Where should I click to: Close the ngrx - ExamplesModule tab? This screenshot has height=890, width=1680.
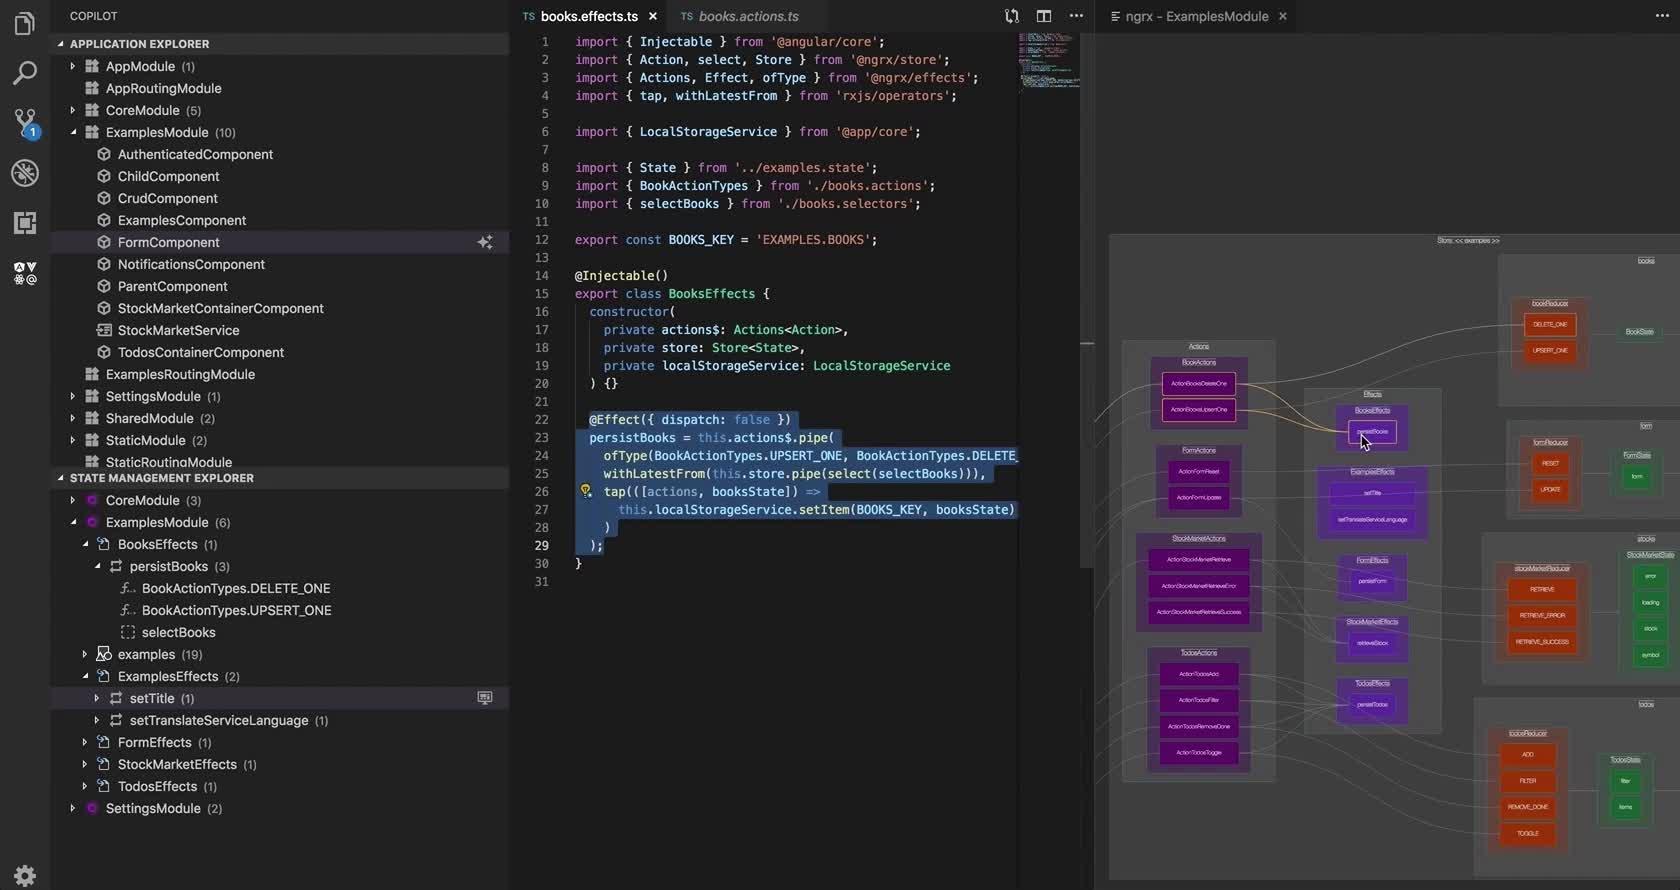coord(1283,16)
